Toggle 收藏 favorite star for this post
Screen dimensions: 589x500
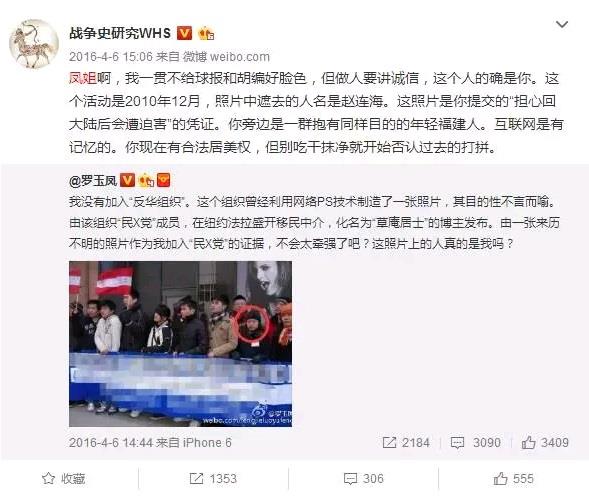pos(63,479)
